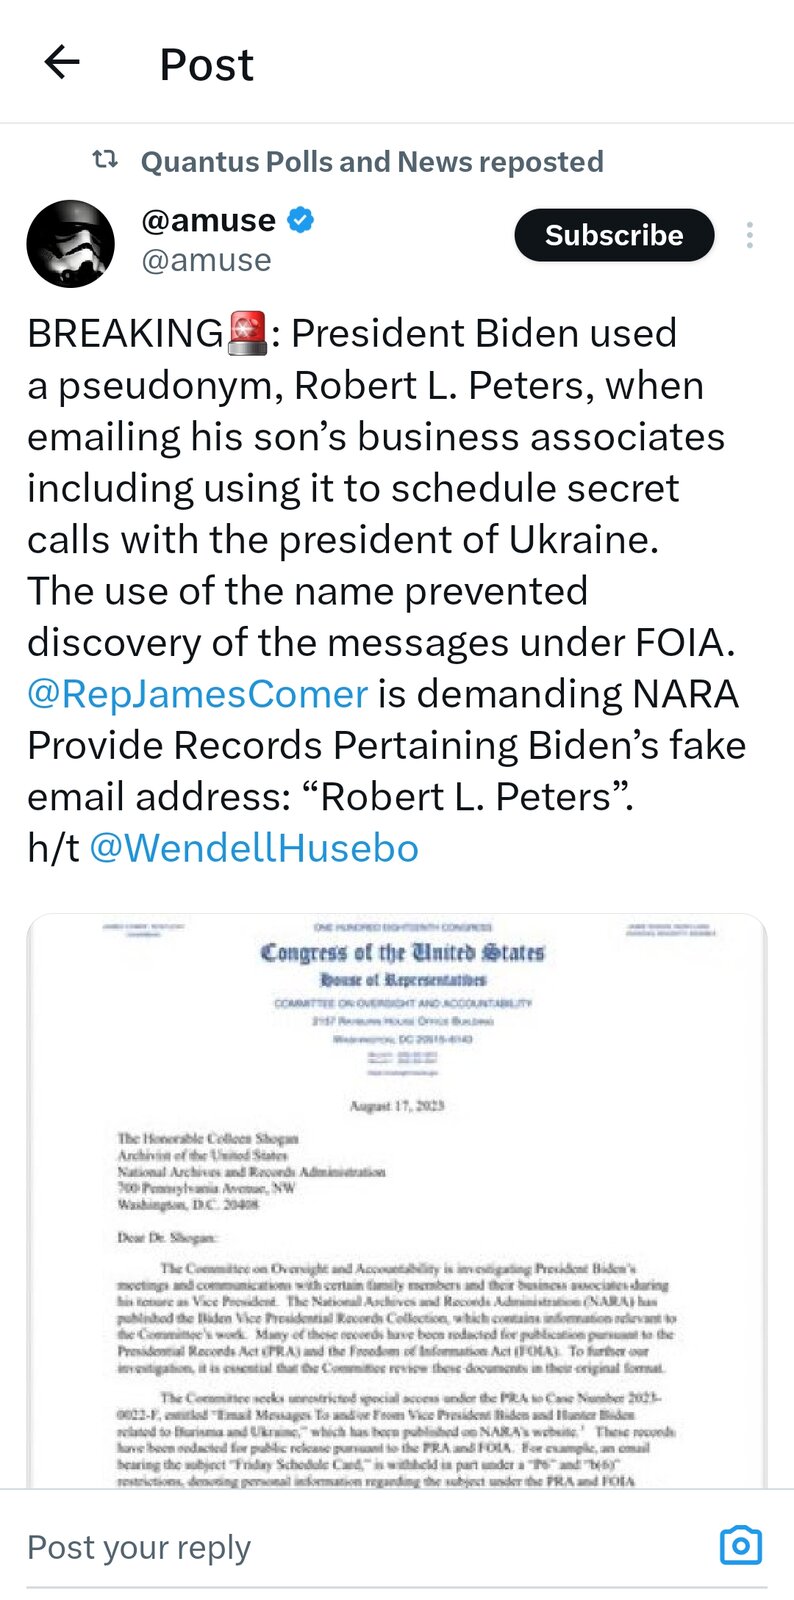Tap the gray @amuse handle
Screen dimensions: 794x1600
click(x=207, y=260)
